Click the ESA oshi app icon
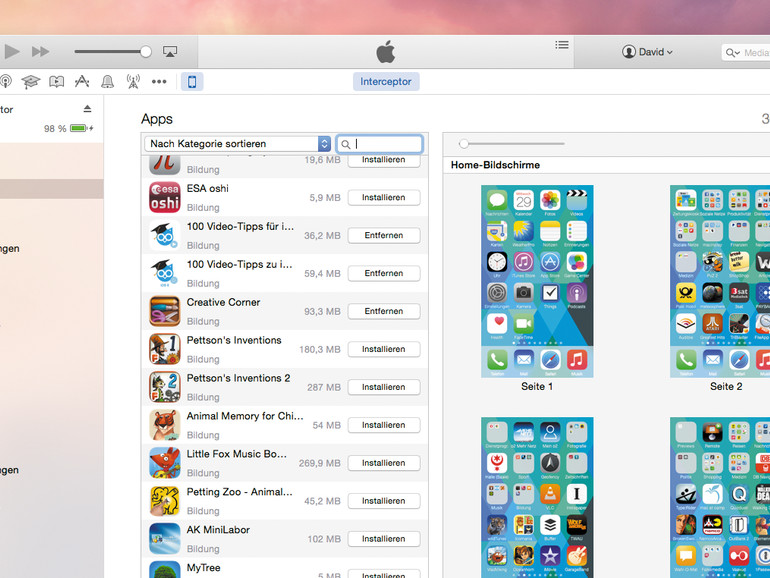 click(165, 197)
